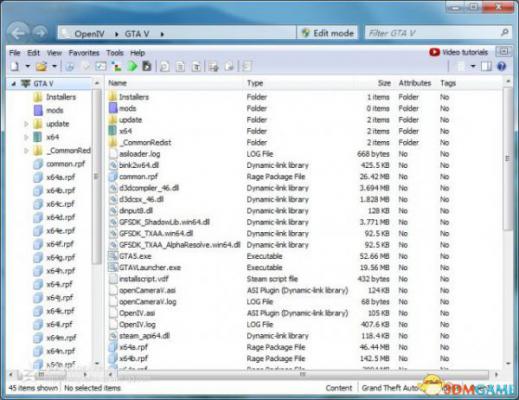Toggle Edit mode on

pos(327,33)
